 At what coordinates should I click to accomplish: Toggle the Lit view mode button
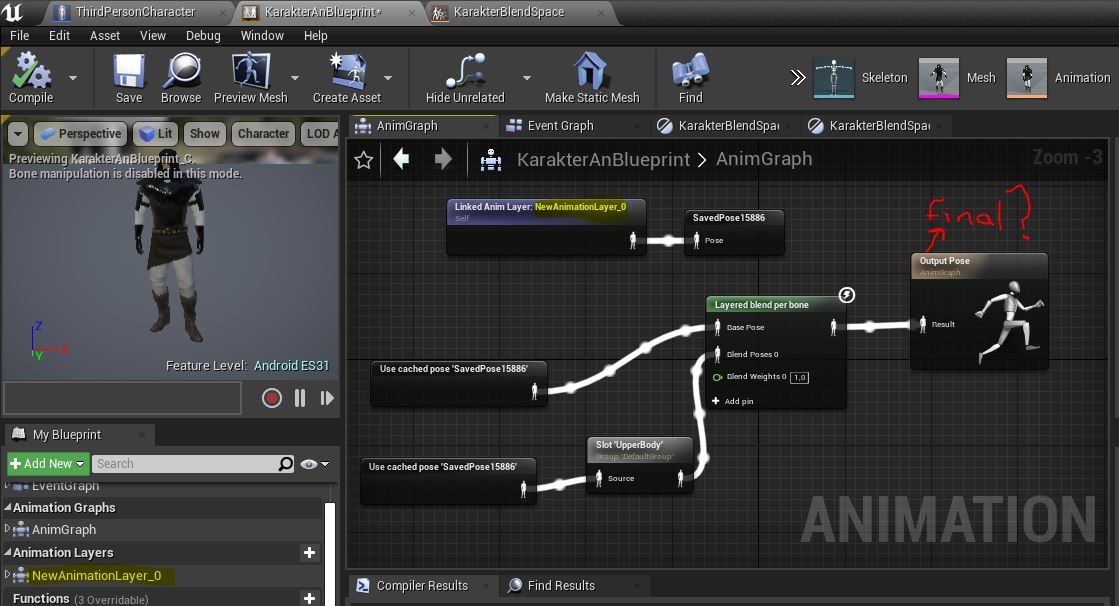[x=156, y=133]
